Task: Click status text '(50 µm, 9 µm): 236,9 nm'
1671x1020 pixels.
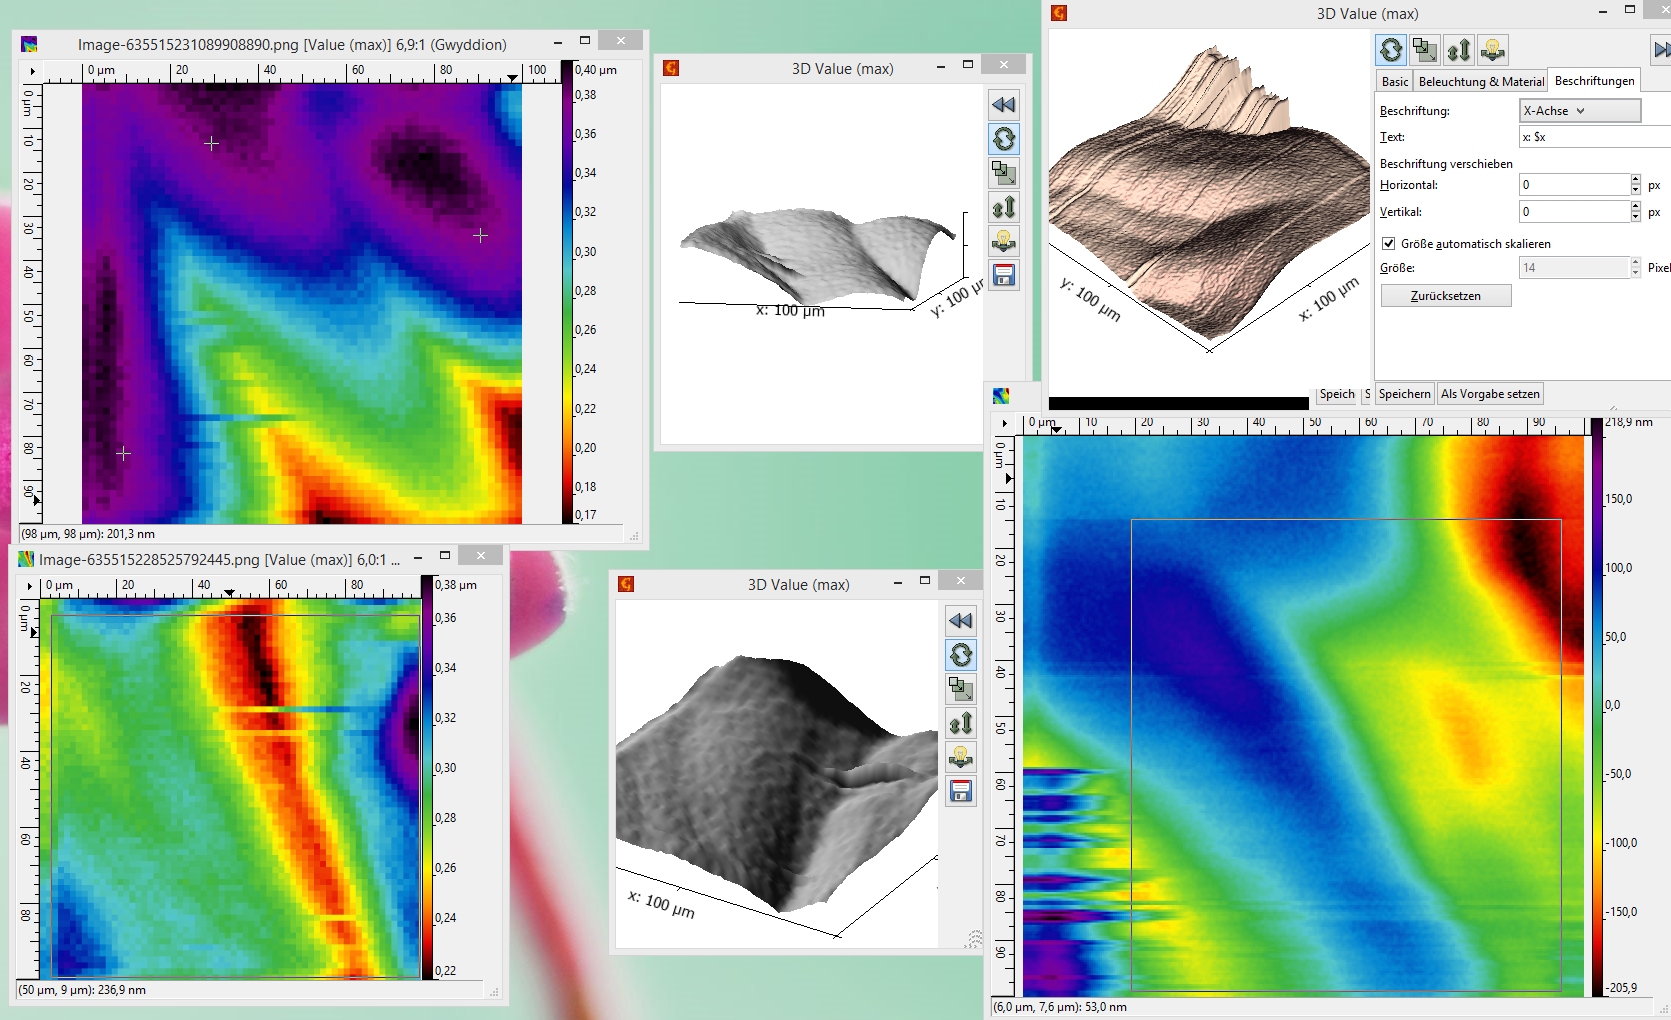Action: 82,990
